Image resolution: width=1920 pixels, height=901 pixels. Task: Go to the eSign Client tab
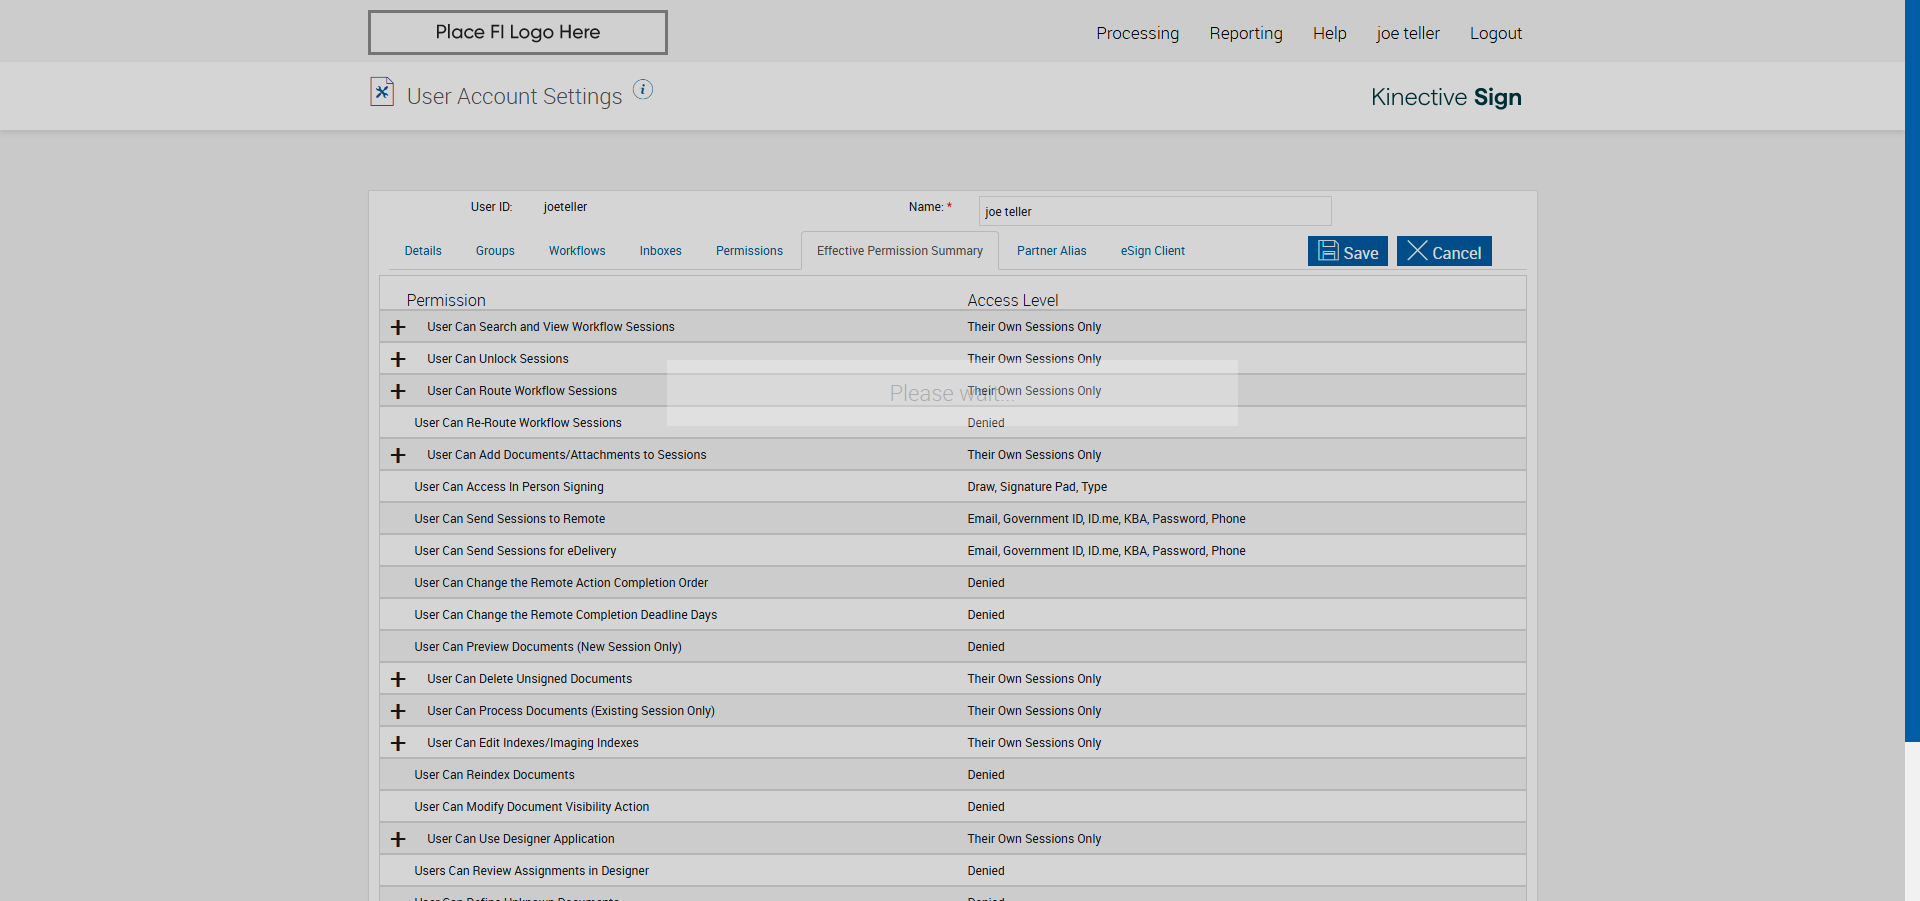click(1152, 251)
